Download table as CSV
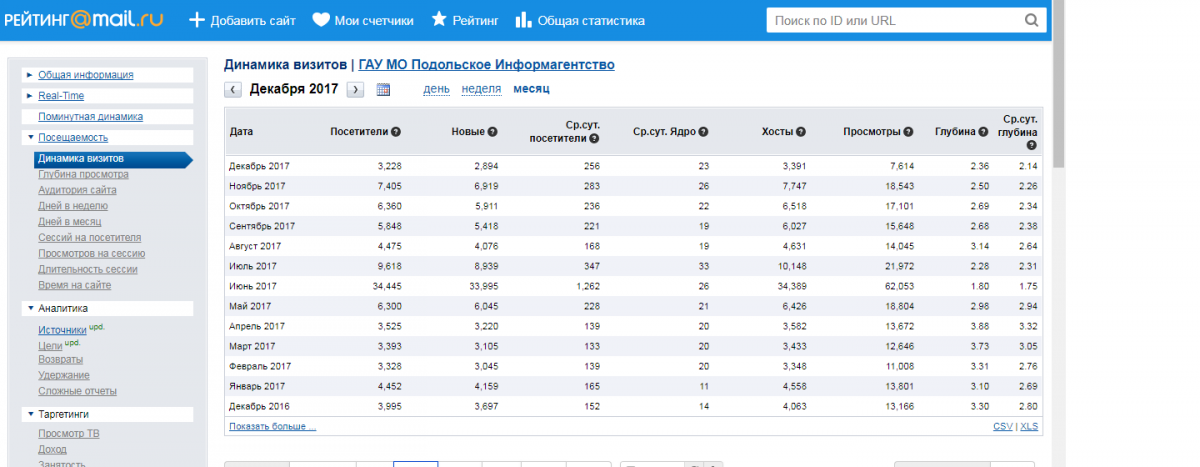 tap(1002, 426)
